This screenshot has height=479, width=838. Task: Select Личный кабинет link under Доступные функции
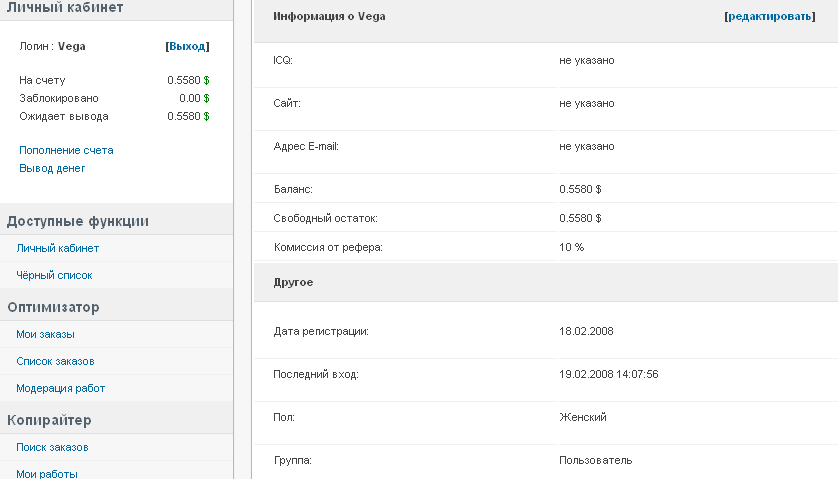pyautogui.click(x=58, y=248)
